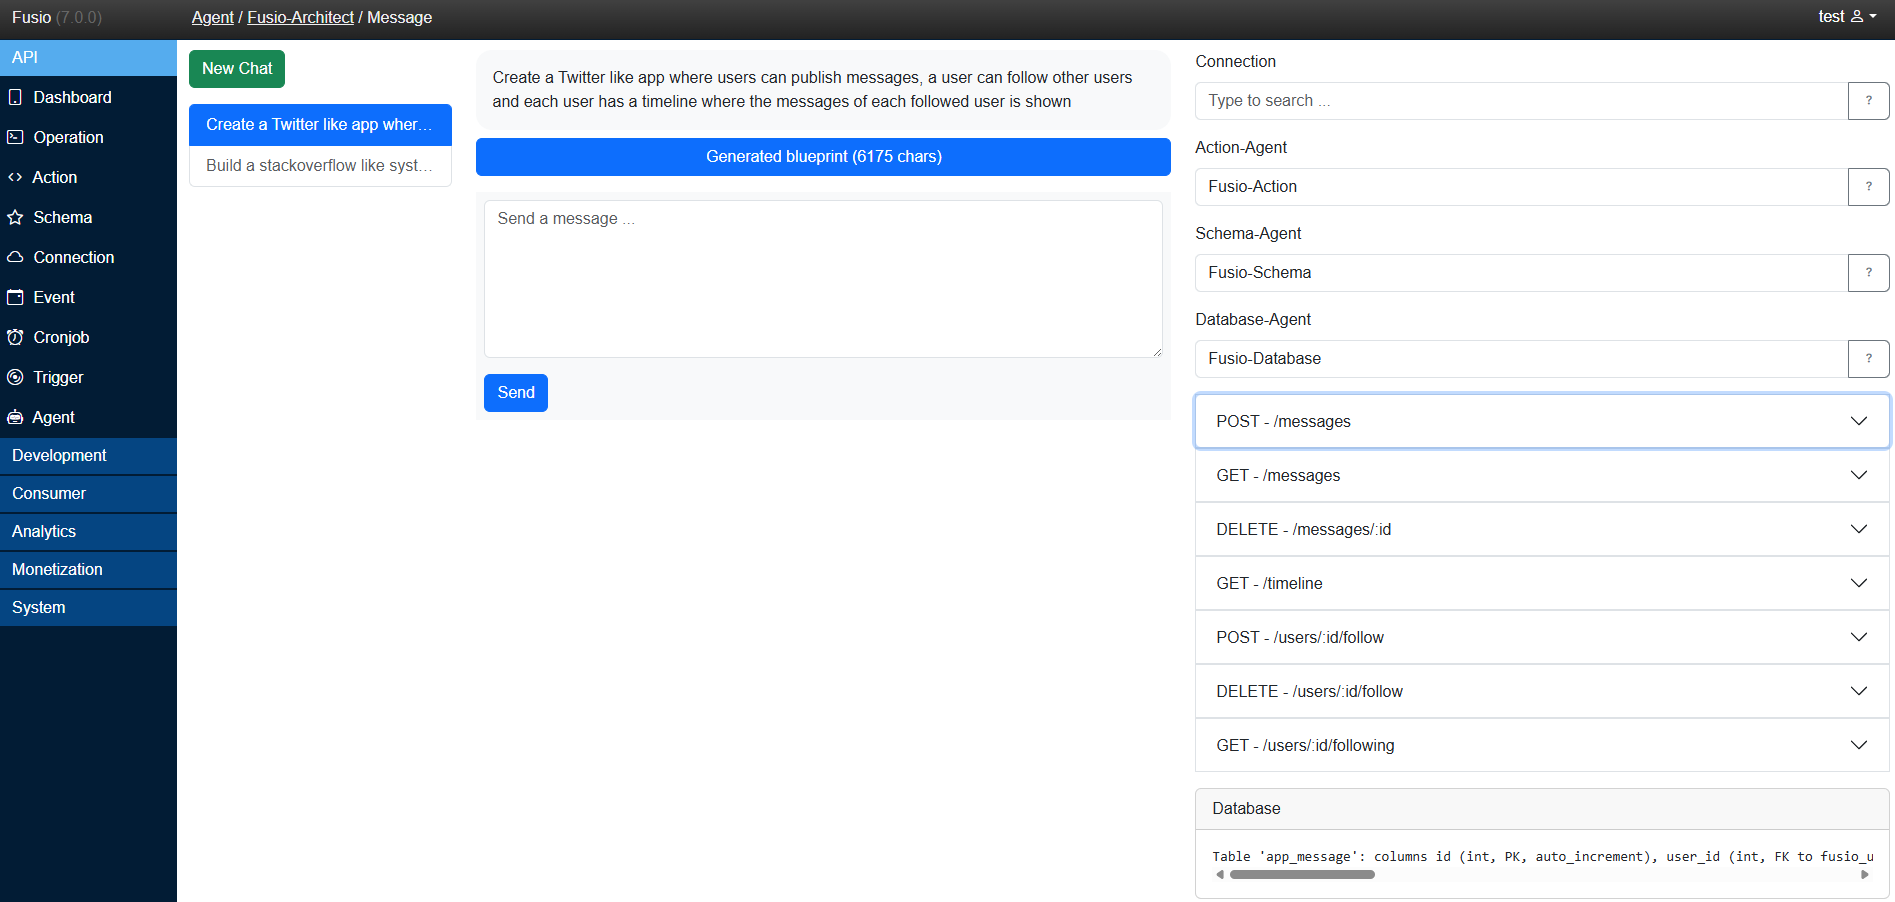
Task: Follow the Fusio-Architect breadcrumb link
Action: pyautogui.click(x=300, y=17)
